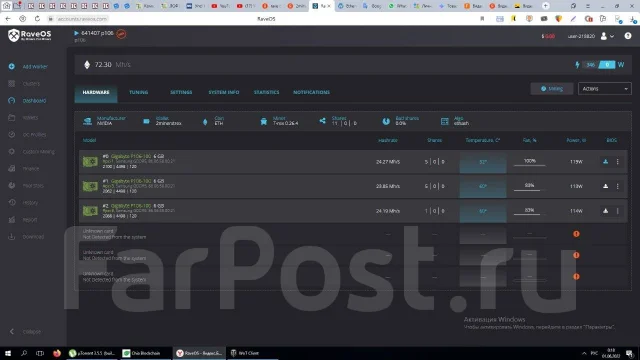This screenshot has height=360, width=640.
Task: Click the warning icon of the third unknown card
Action: click(x=576, y=276)
